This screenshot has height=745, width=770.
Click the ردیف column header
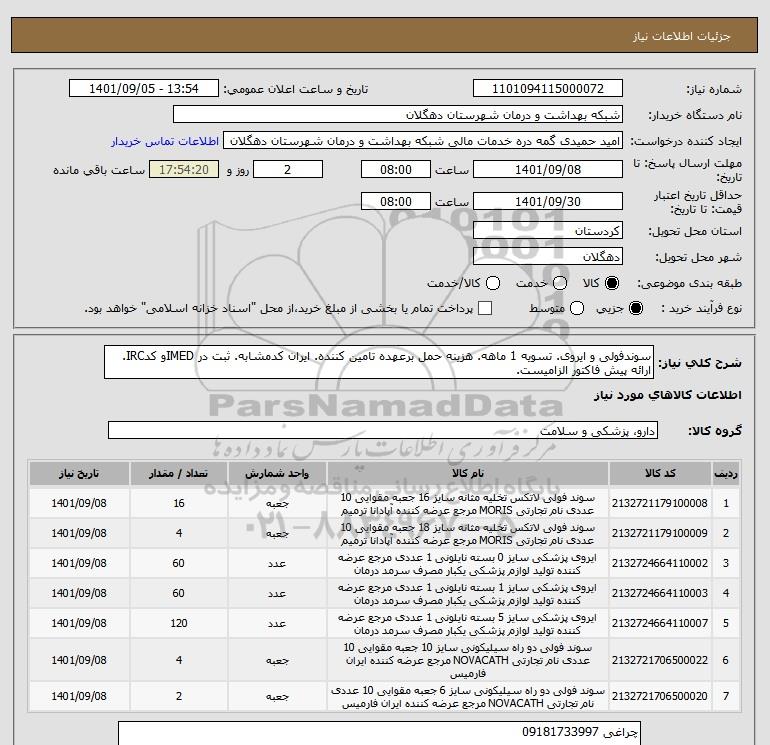click(x=726, y=473)
